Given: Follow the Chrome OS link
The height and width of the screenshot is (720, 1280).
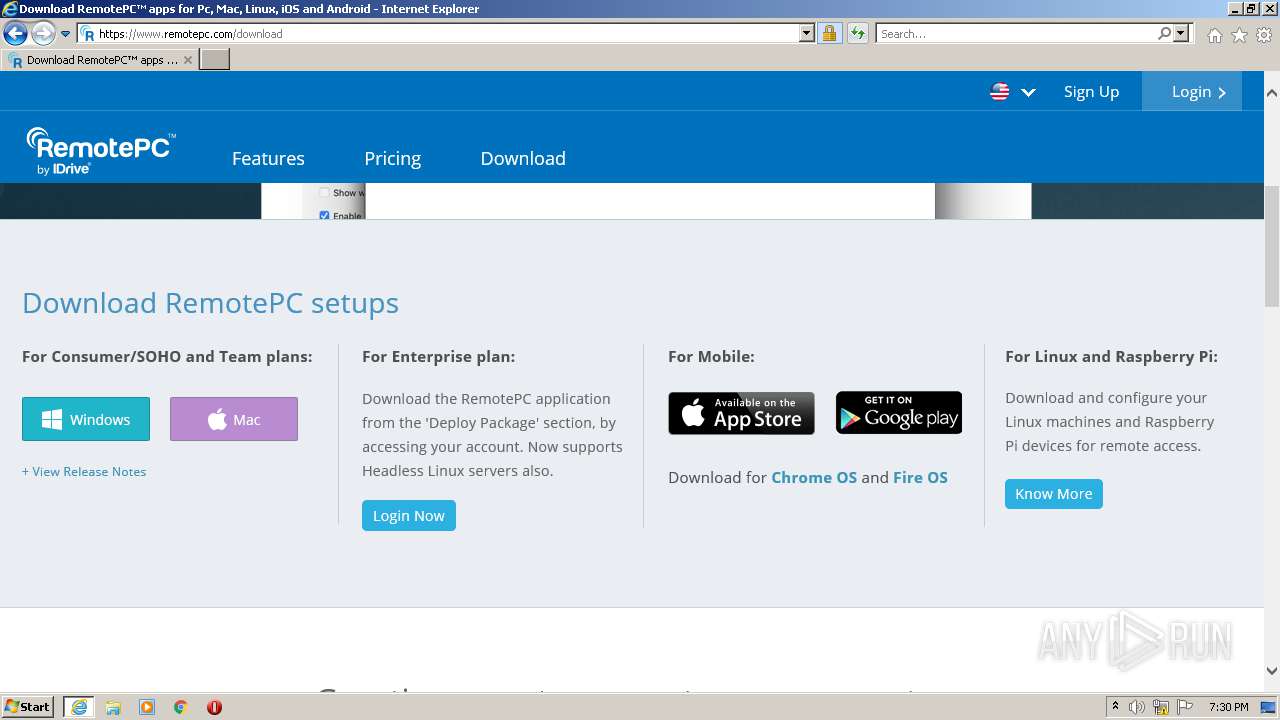Looking at the screenshot, I should [814, 478].
